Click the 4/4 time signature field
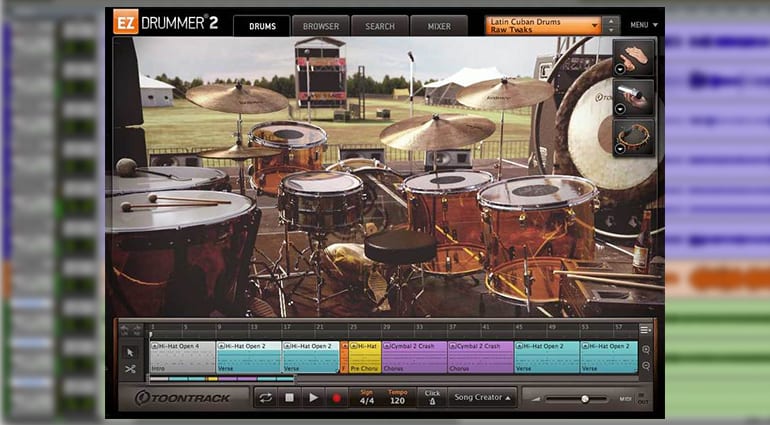Viewport: 770px width, 425px height. click(x=366, y=397)
